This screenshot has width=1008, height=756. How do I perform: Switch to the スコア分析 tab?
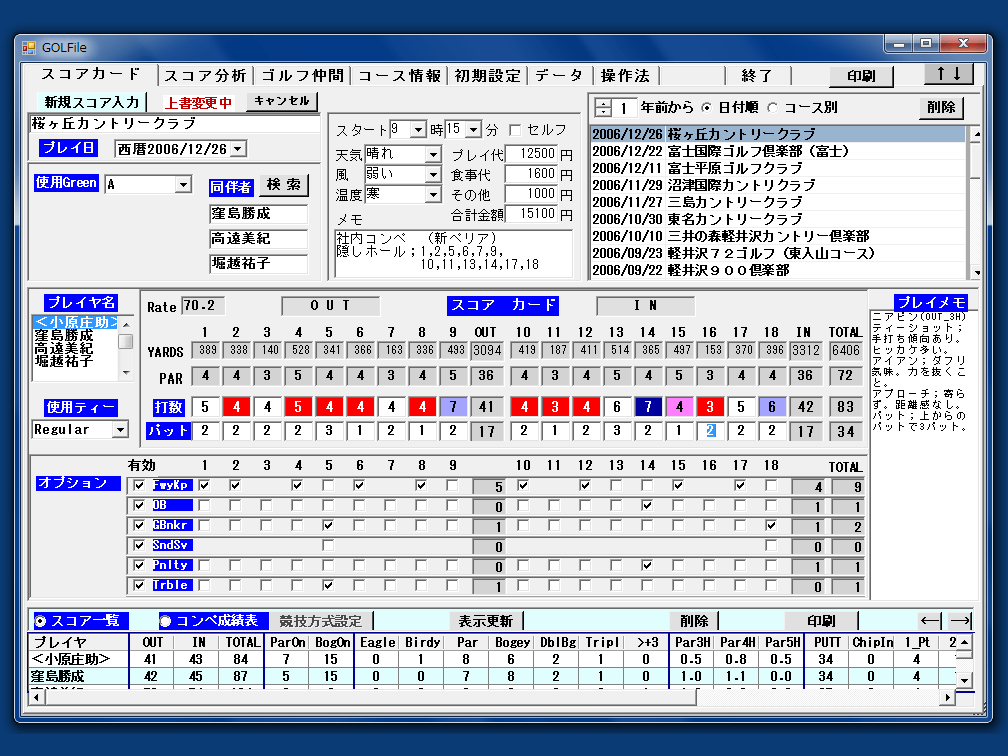205,76
